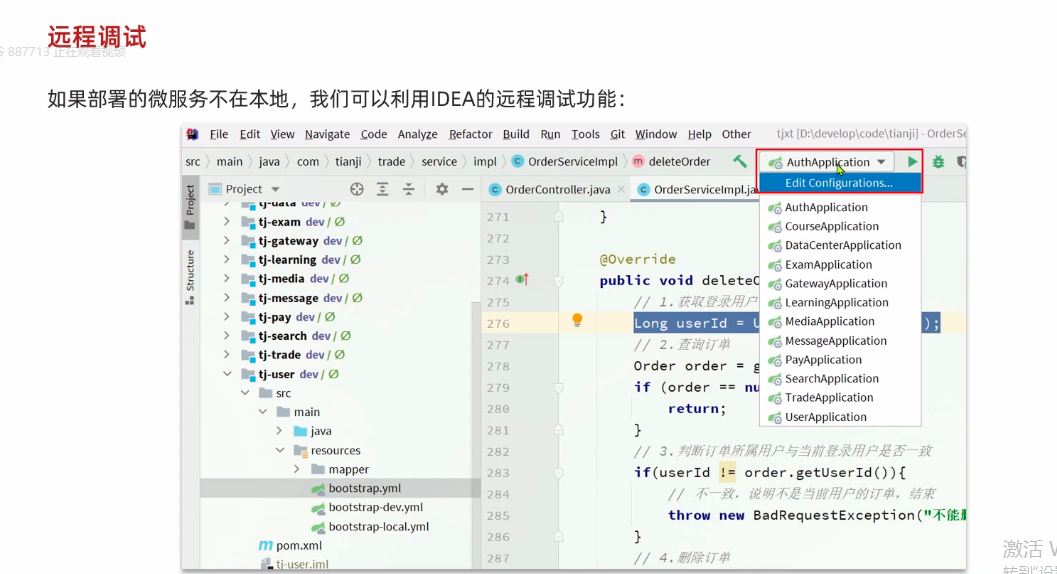Select ExamApplication configuration

(x=840, y=264)
